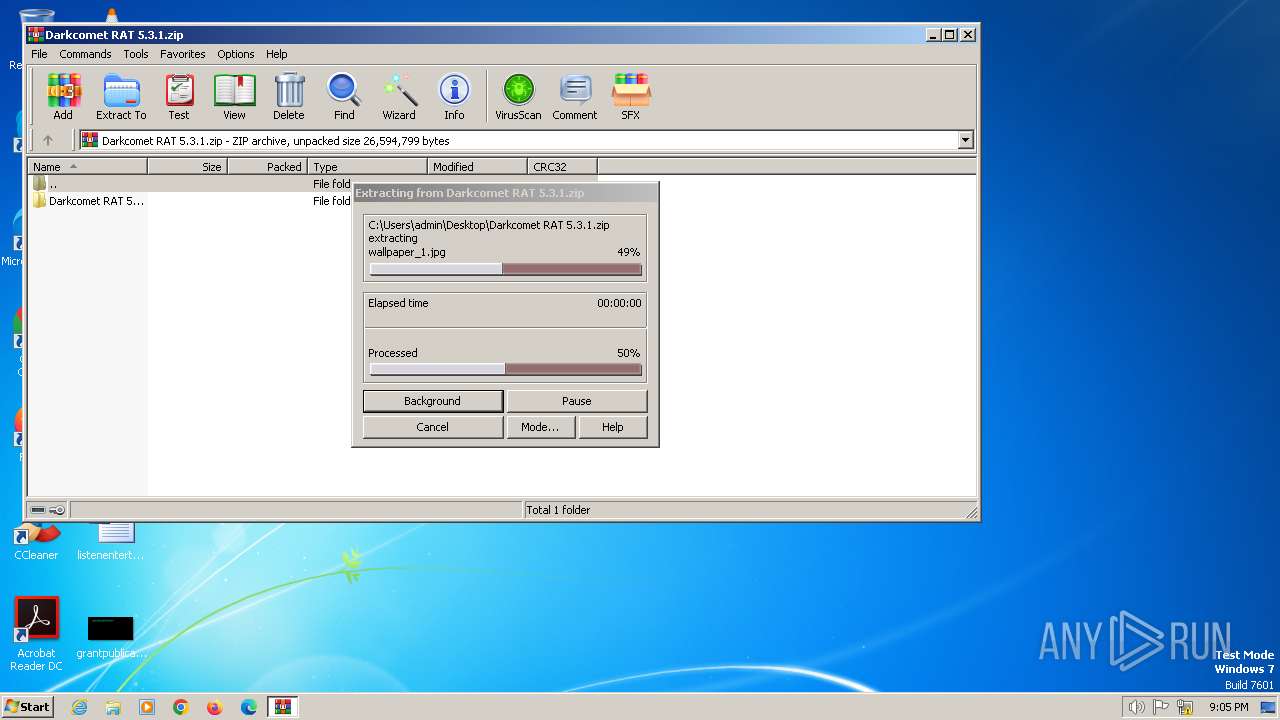The image size is (1280, 720).
Task: Click the Delete trash icon
Action: [289, 96]
